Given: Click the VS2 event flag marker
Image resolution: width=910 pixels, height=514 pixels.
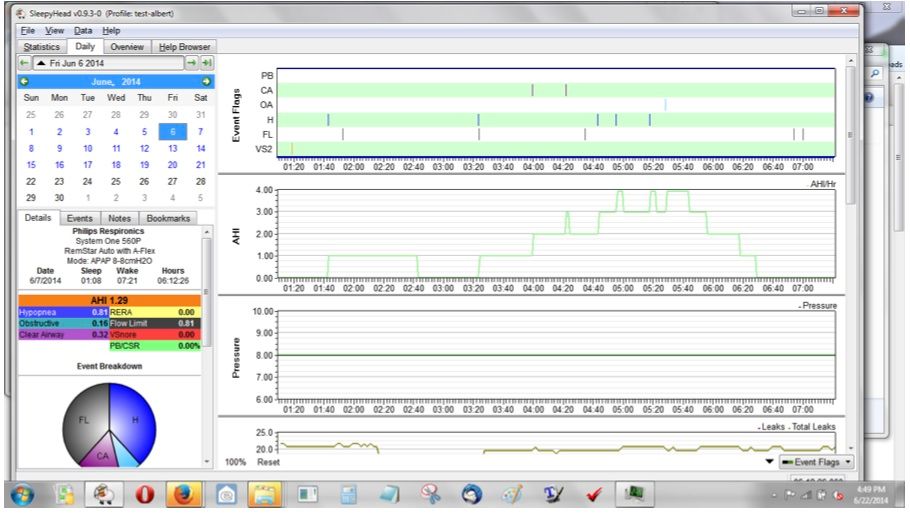Looking at the screenshot, I should tap(292, 149).
